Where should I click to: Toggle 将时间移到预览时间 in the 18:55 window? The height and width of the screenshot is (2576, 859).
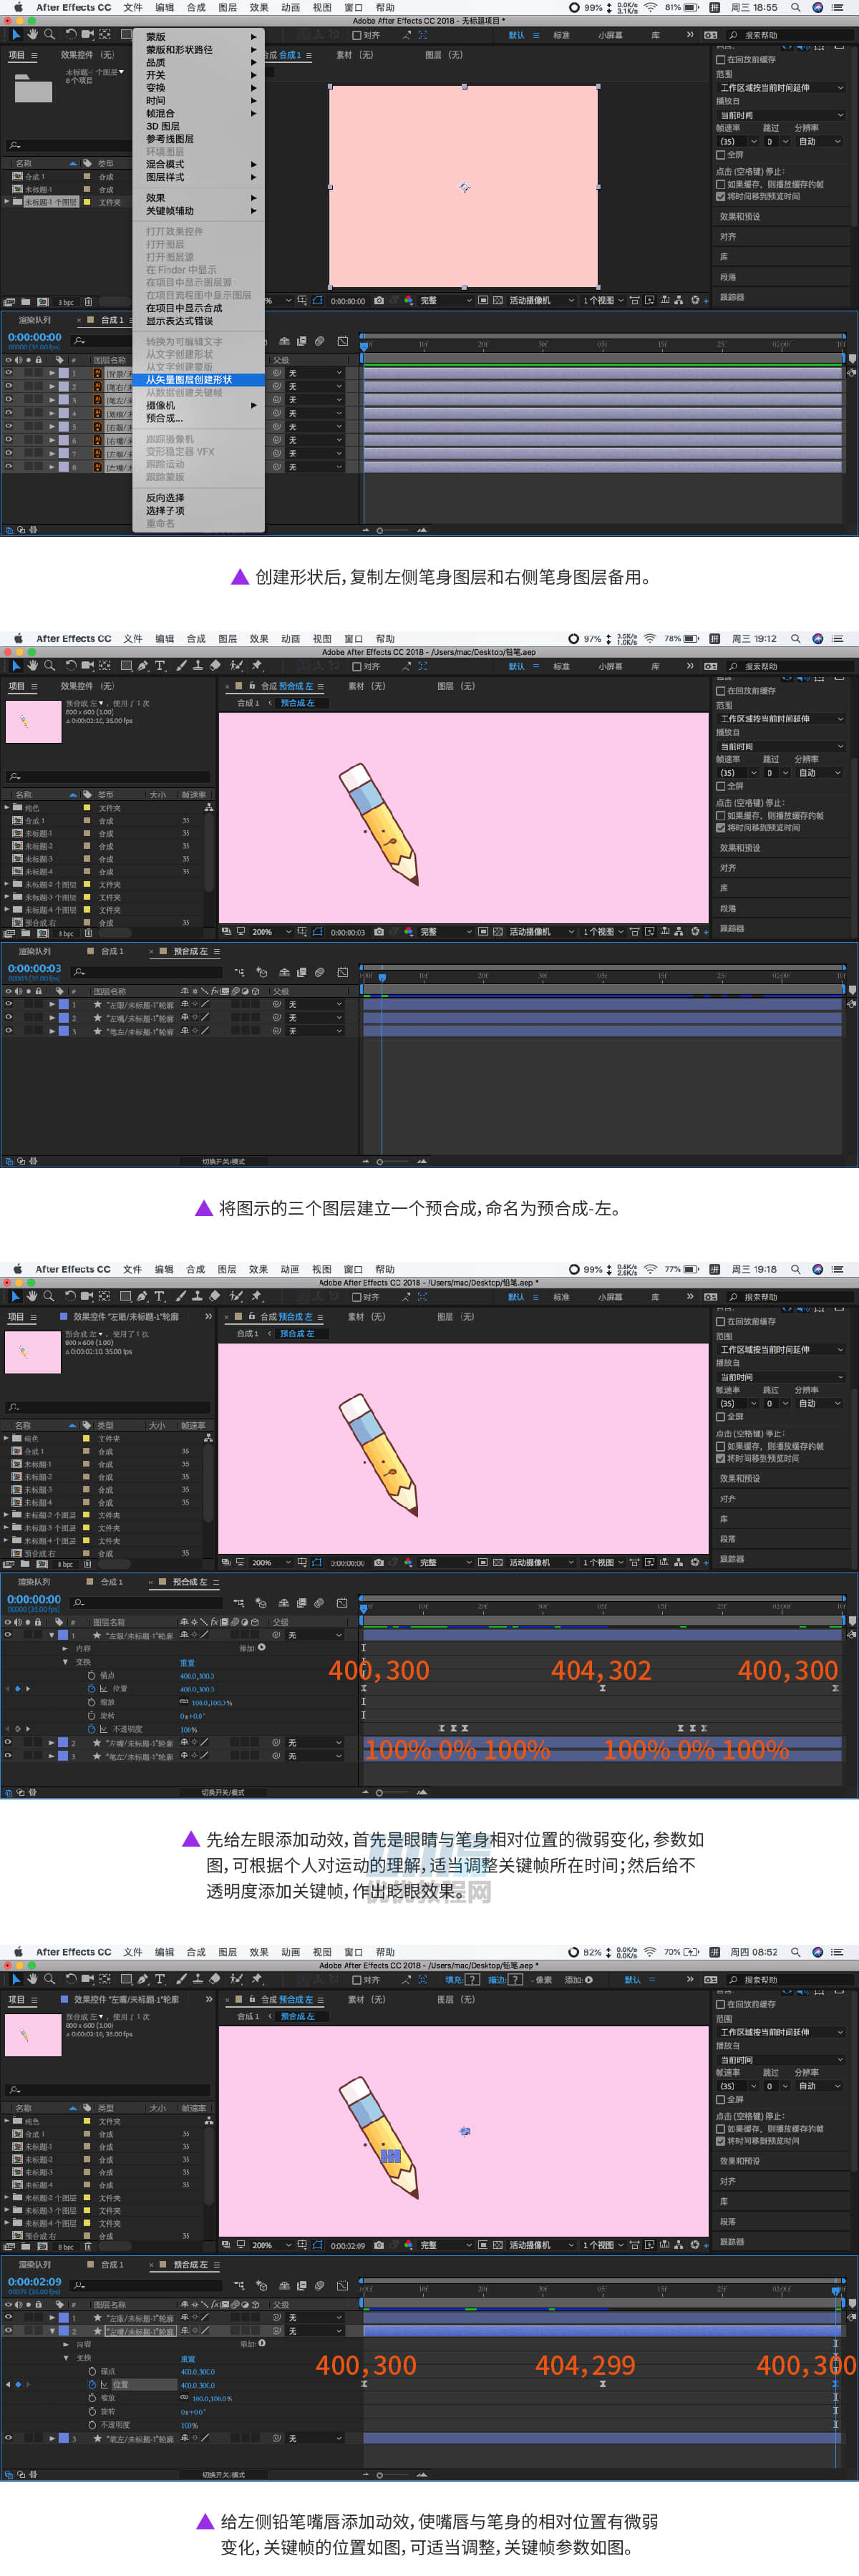pos(720,197)
